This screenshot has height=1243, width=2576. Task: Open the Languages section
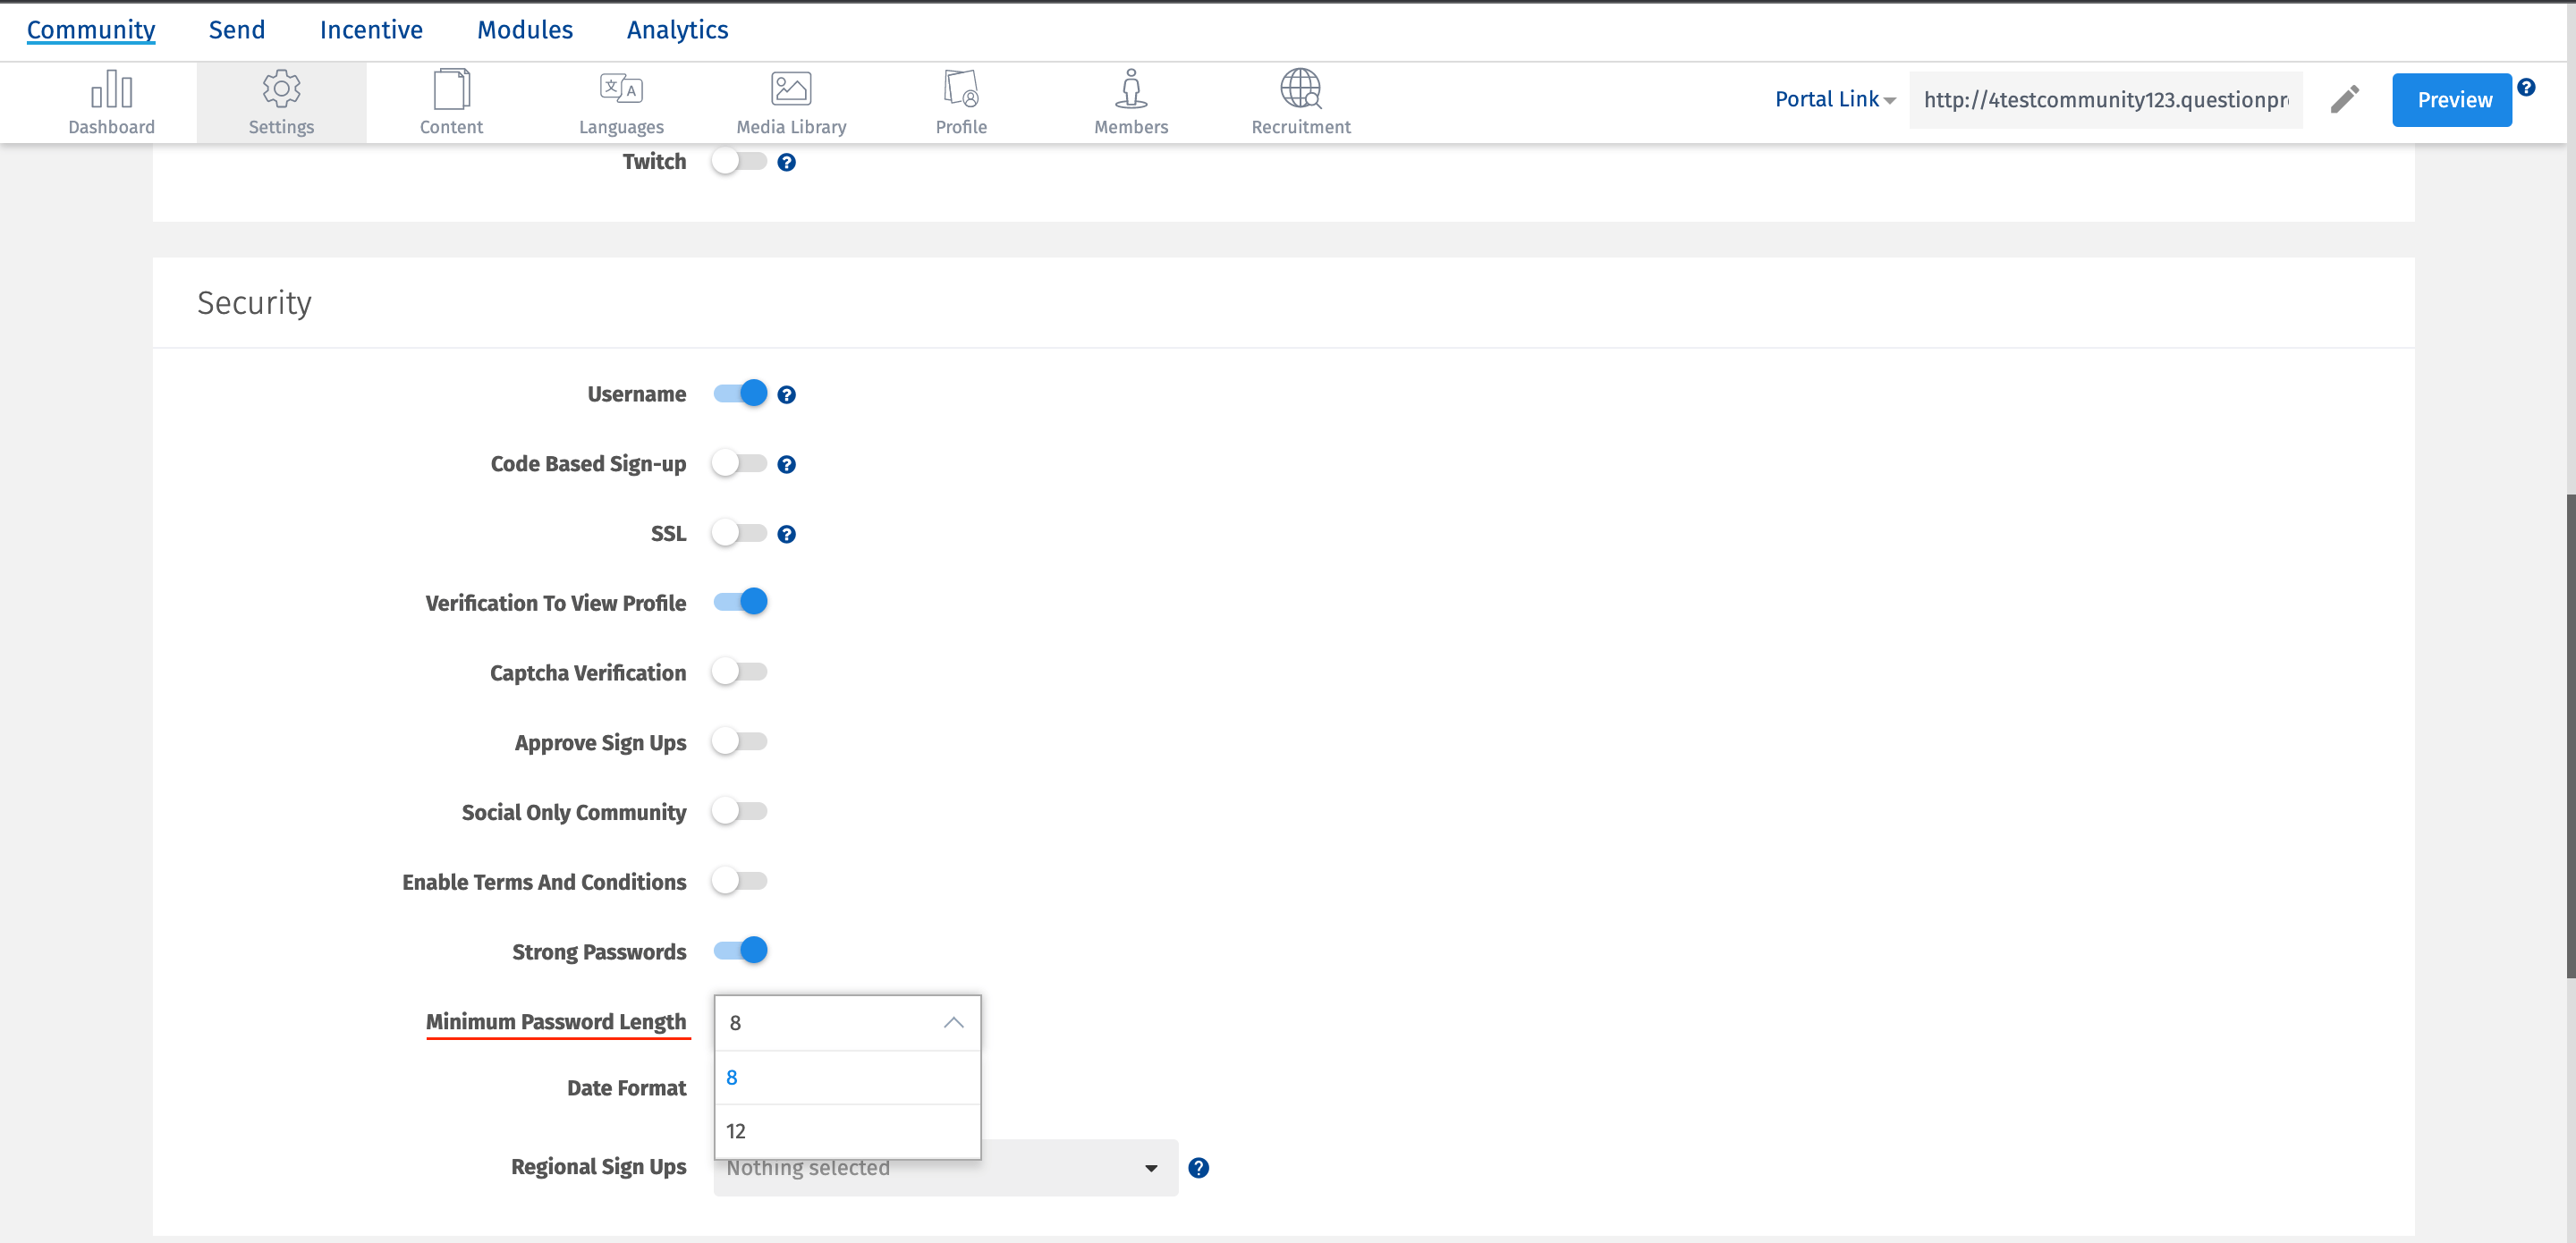pyautogui.click(x=621, y=100)
